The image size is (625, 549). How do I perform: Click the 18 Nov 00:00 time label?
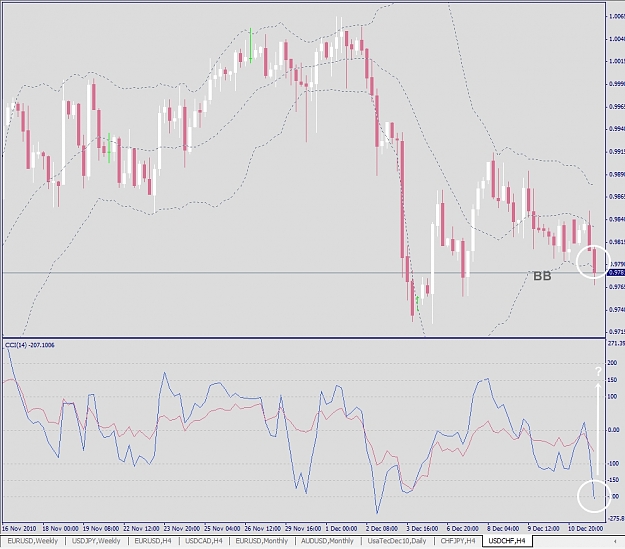pos(60,528)
